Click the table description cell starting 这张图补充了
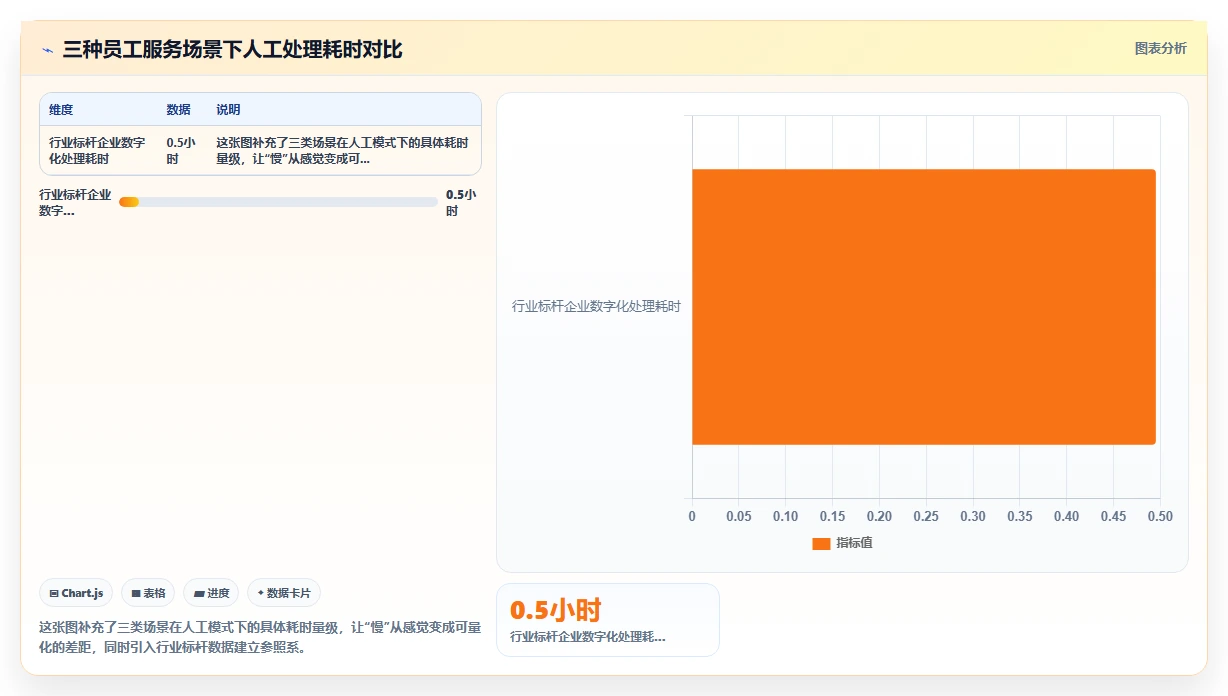This screenshot has height=696, width=1228. pyautogui.click(x=342, y=150)
